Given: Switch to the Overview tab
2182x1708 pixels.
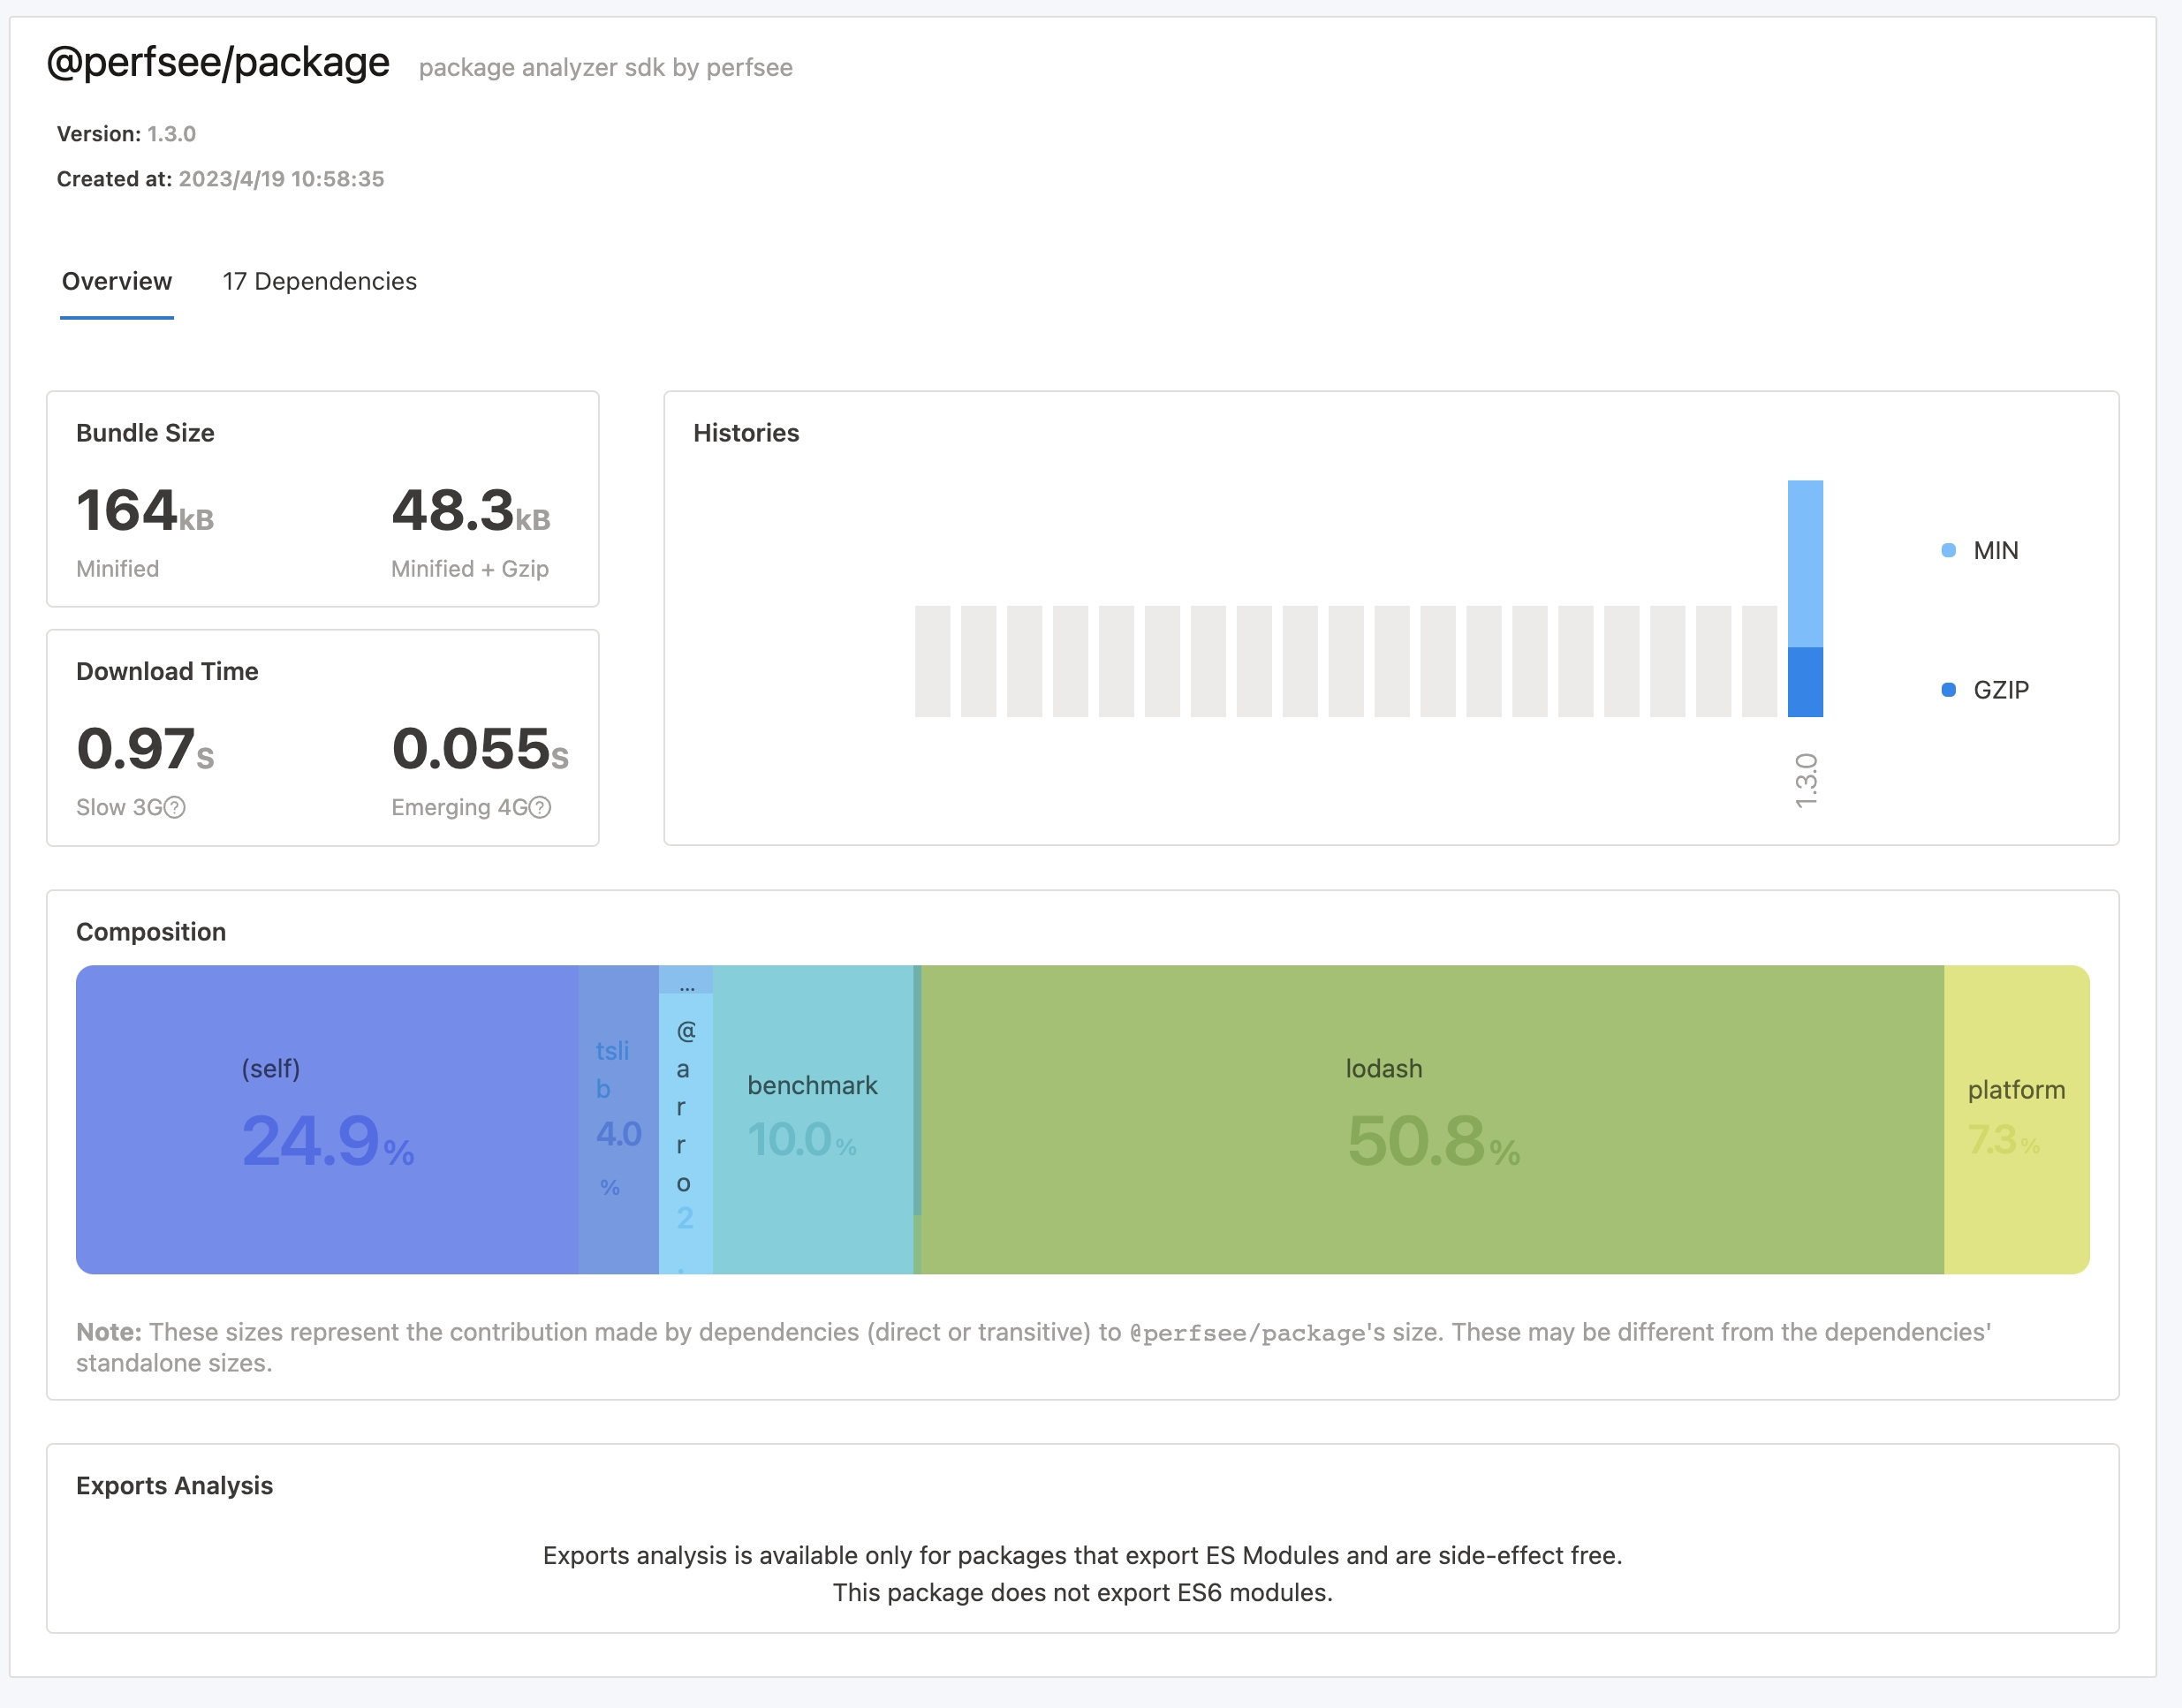Looking at the screenshot, I should 117,281.
